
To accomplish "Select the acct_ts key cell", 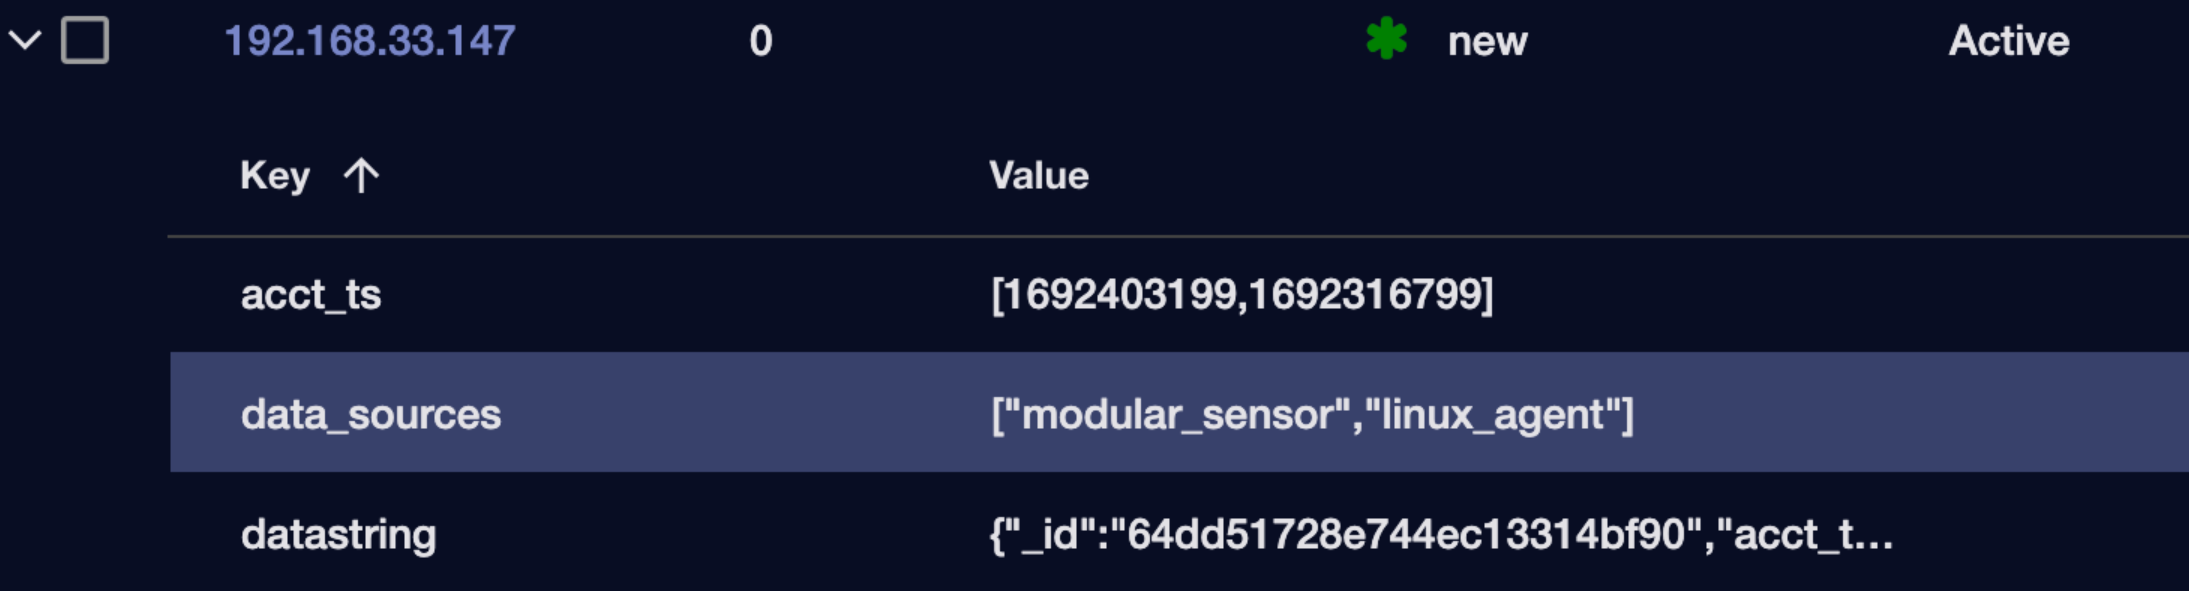I will pos(310,295).
